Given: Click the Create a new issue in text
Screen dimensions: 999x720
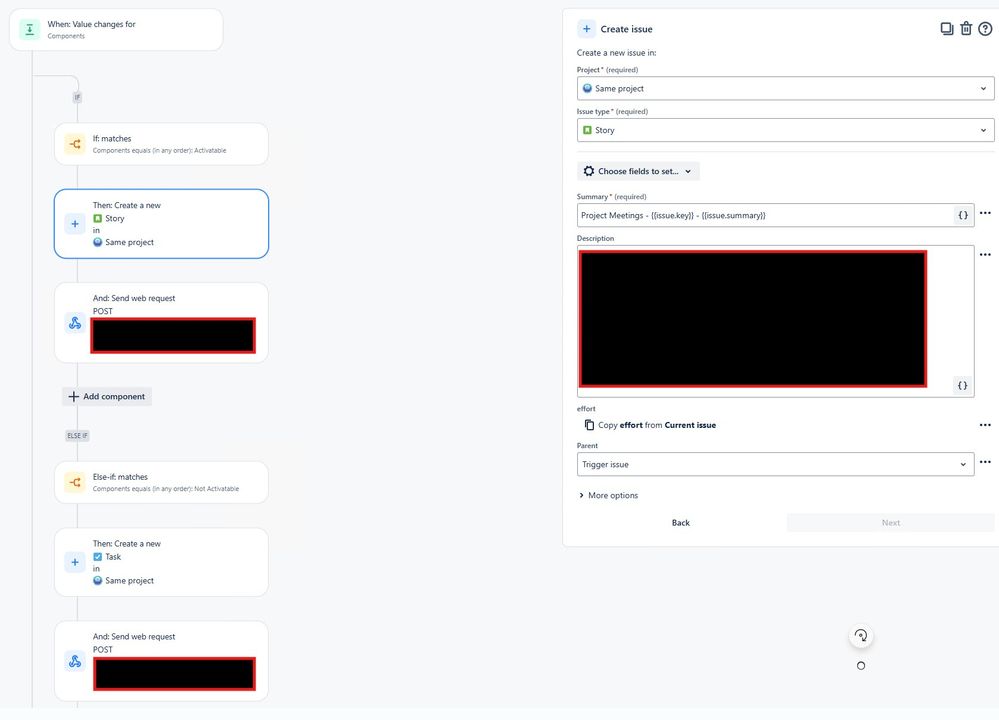Looking at the screenshot, I should pyautogui.click(x=616, y=53).
